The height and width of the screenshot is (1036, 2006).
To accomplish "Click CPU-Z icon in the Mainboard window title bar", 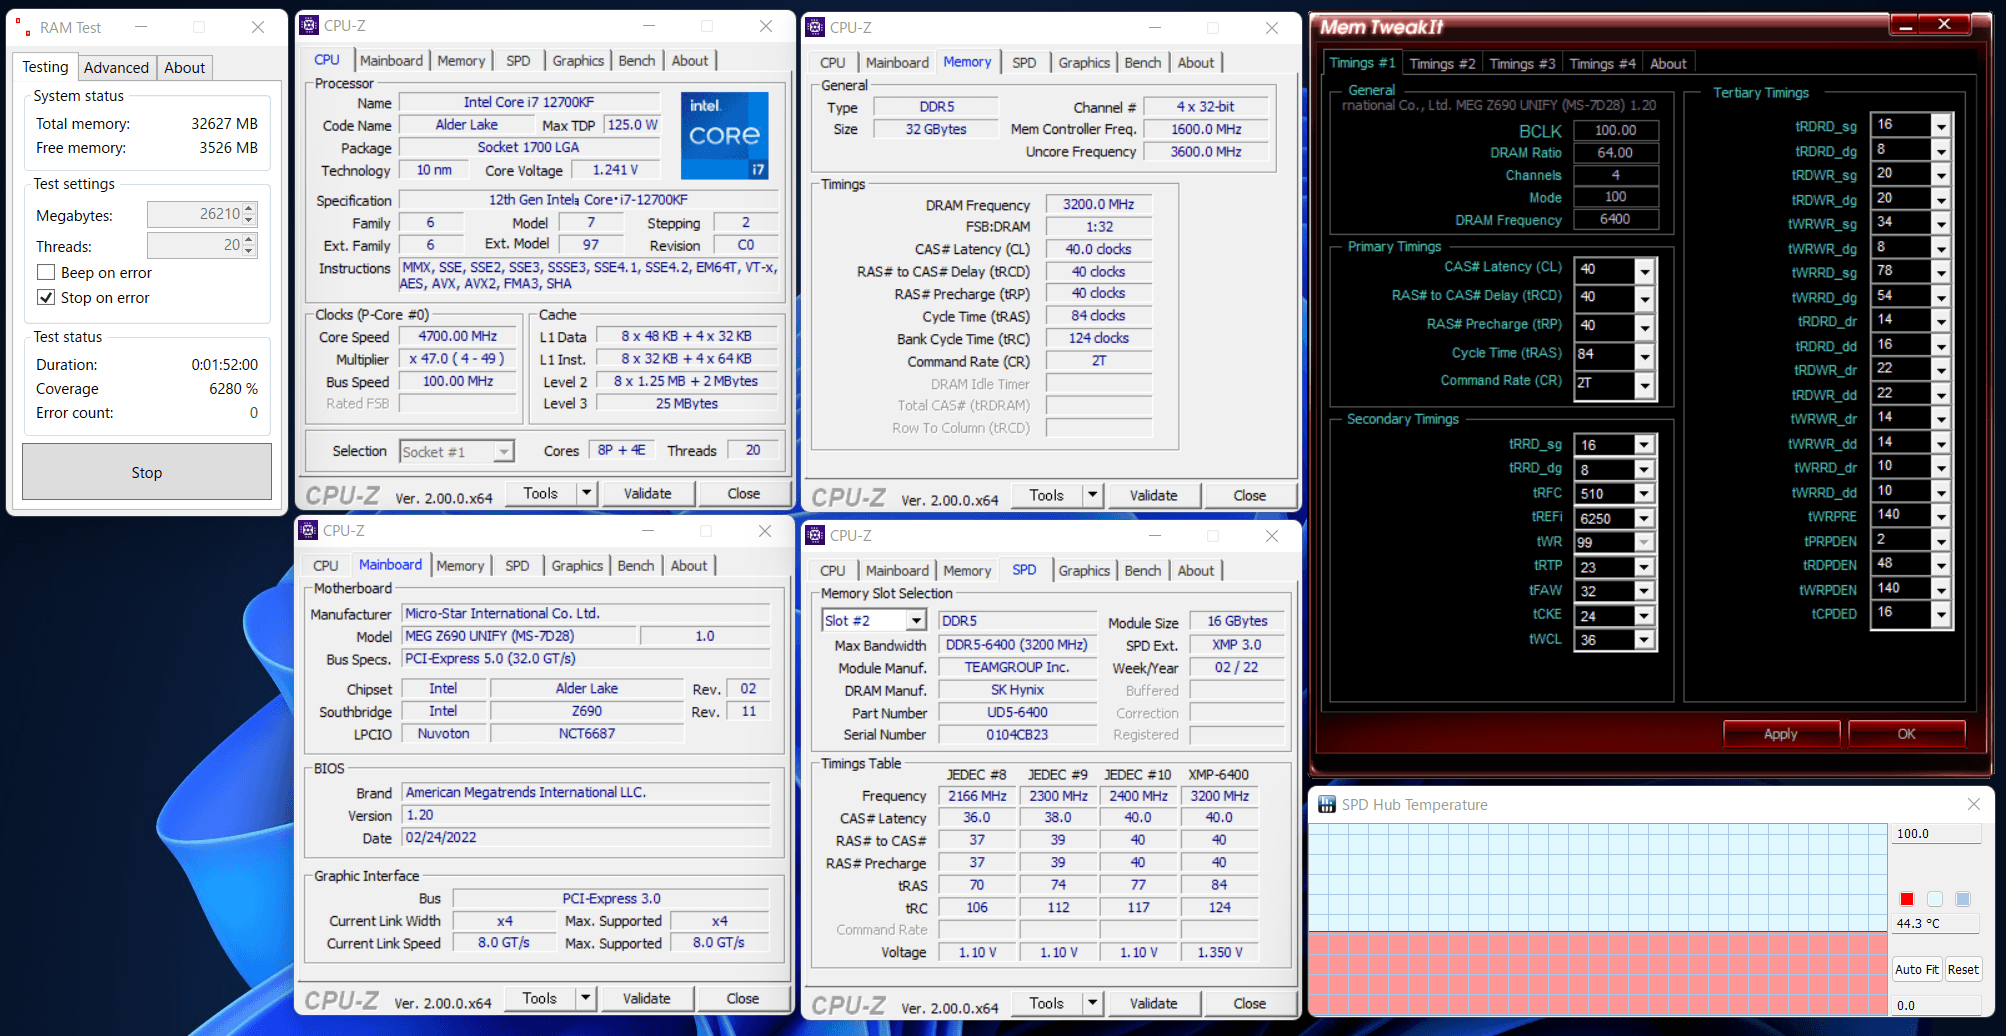I will coord(309,531).
